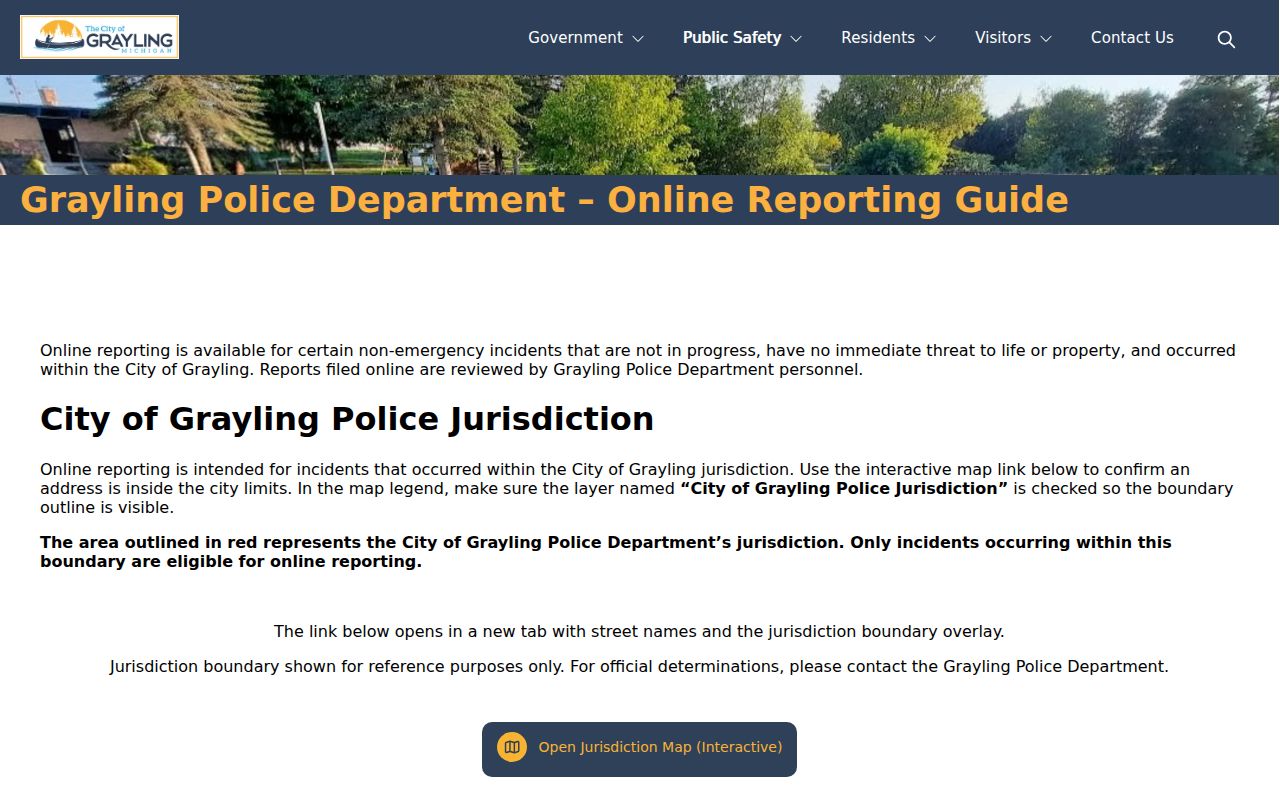Open the Government menu item
This screenshot has height=800, width=1280.
pyautogui.click(x=575, y=38)
